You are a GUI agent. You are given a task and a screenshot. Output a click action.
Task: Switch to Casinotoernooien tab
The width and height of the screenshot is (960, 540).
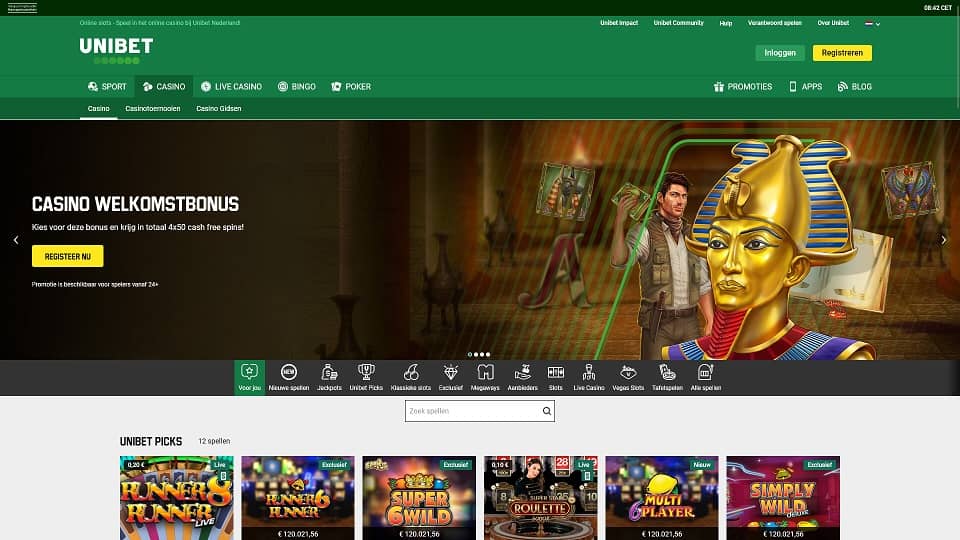(152, 108)
